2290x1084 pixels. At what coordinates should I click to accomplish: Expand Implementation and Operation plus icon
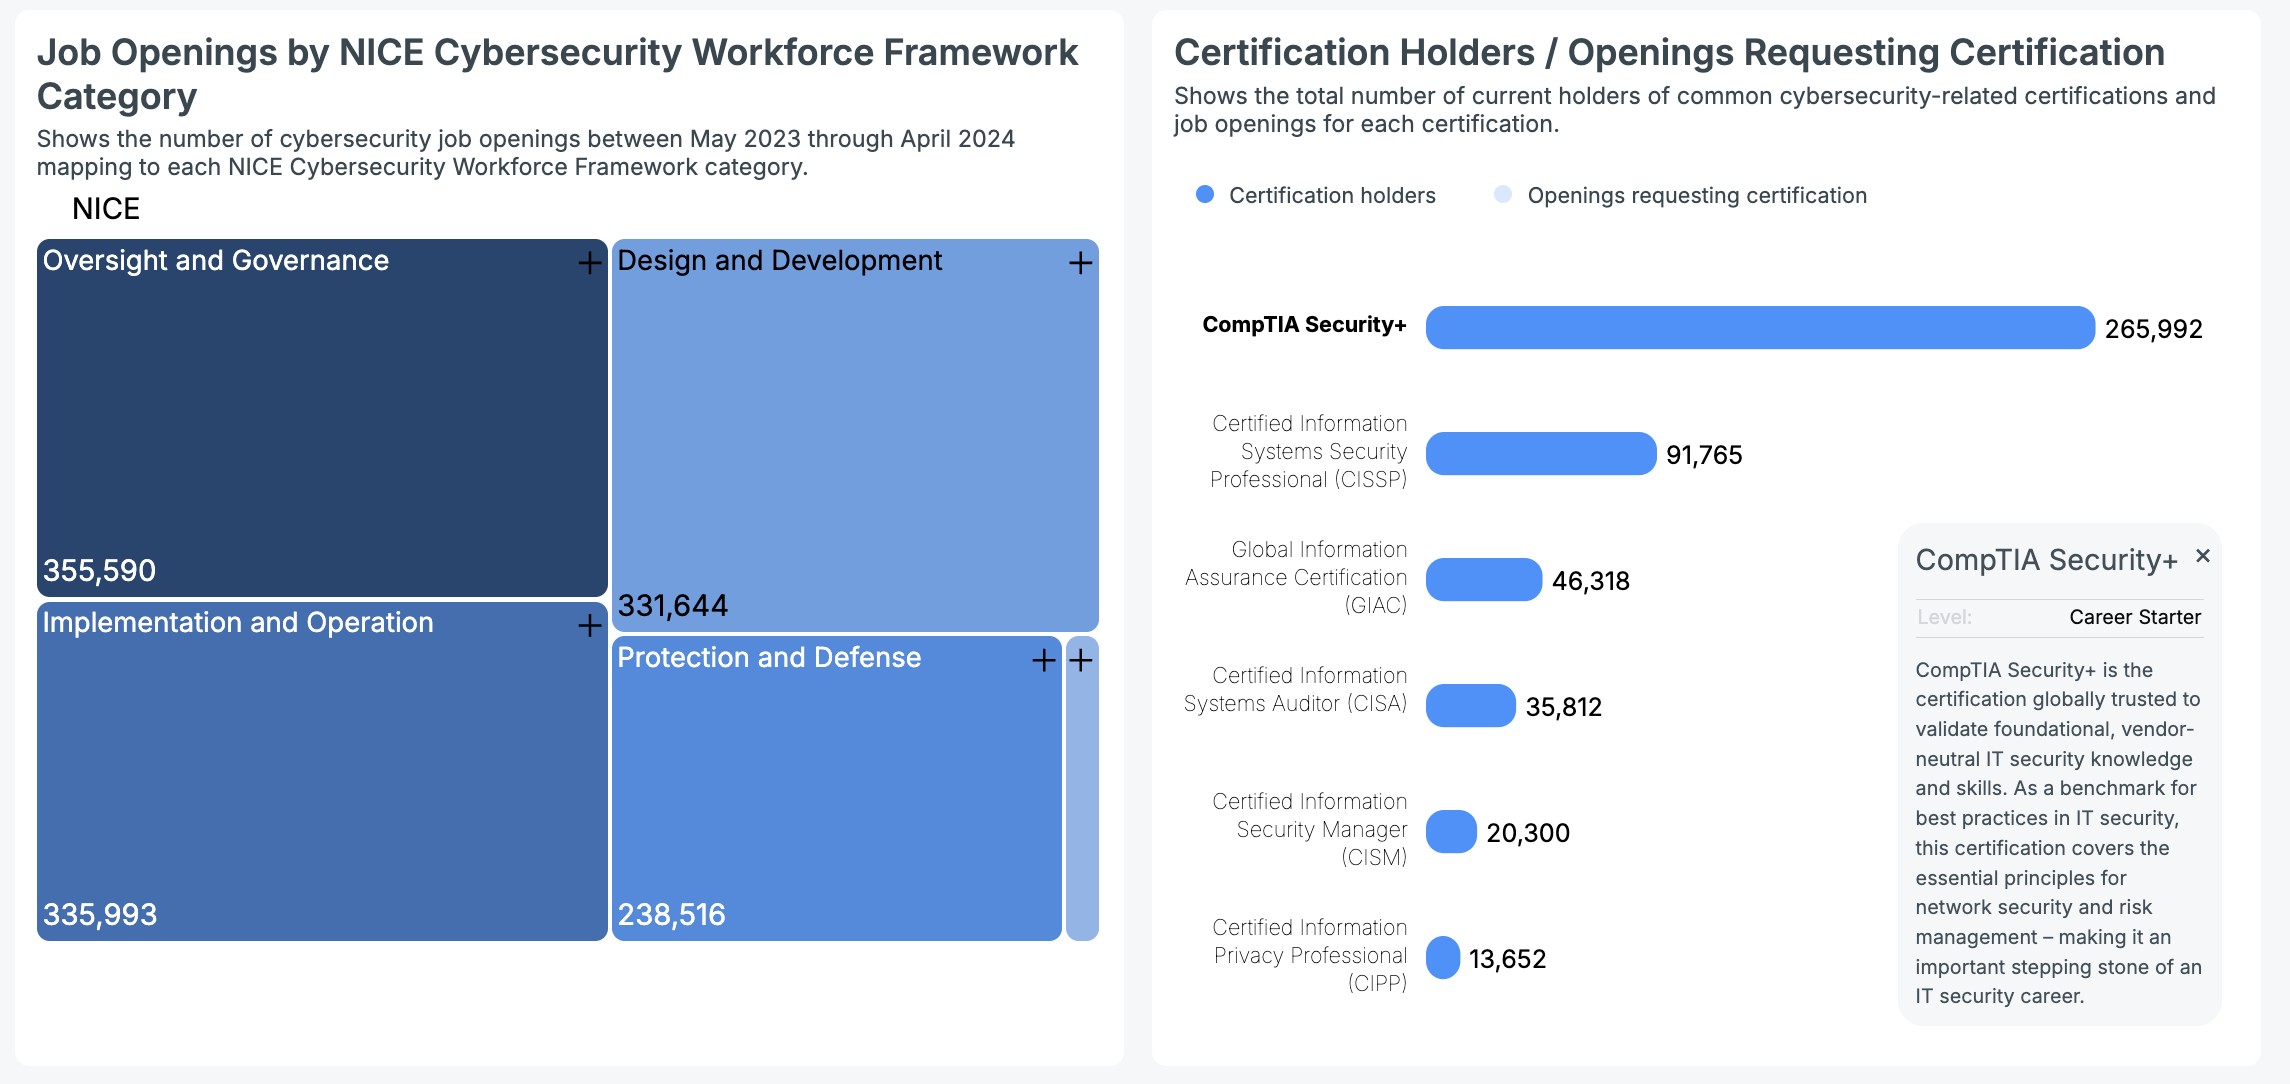590,625
